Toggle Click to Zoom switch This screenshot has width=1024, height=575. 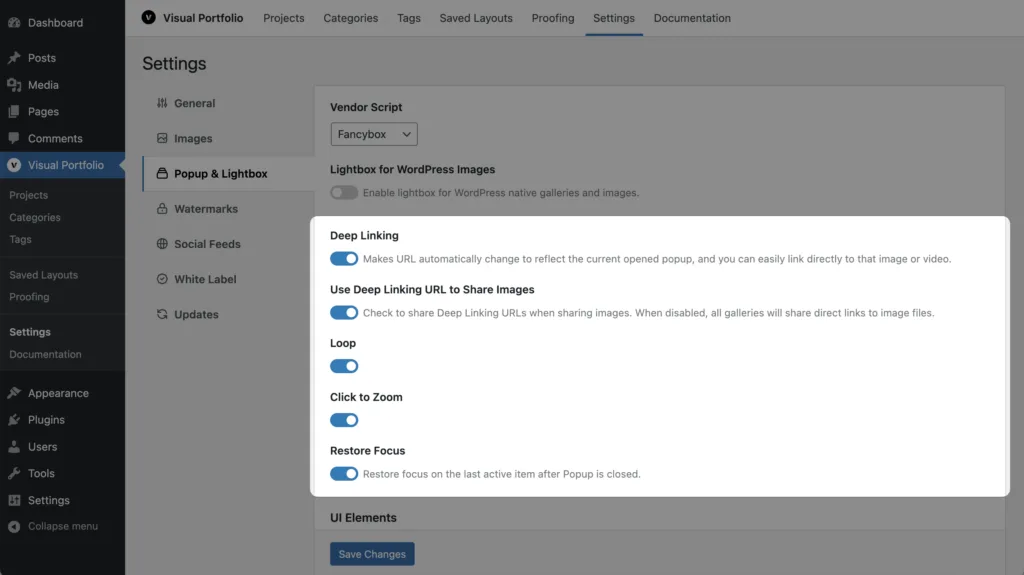(344, 420)
